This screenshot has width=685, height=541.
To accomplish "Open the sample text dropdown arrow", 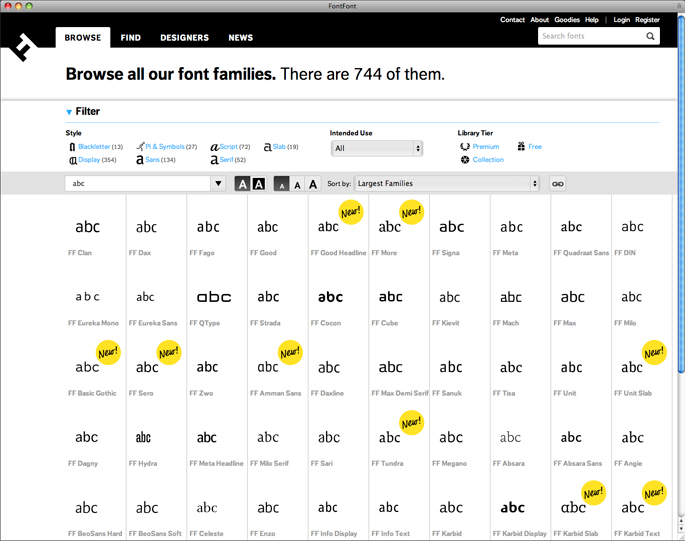I will tap(218, 184).
